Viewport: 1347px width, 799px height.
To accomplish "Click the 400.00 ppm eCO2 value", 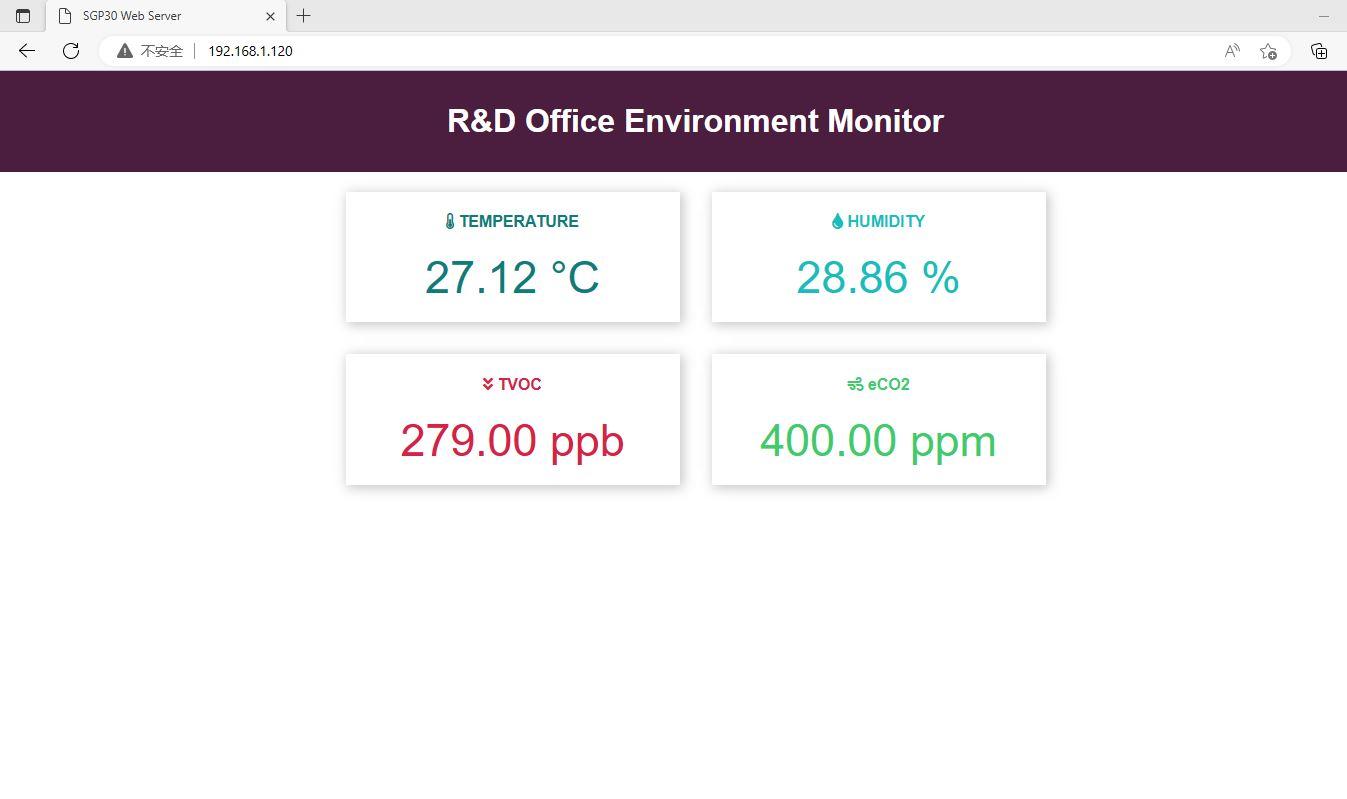I will pos(877,440).
